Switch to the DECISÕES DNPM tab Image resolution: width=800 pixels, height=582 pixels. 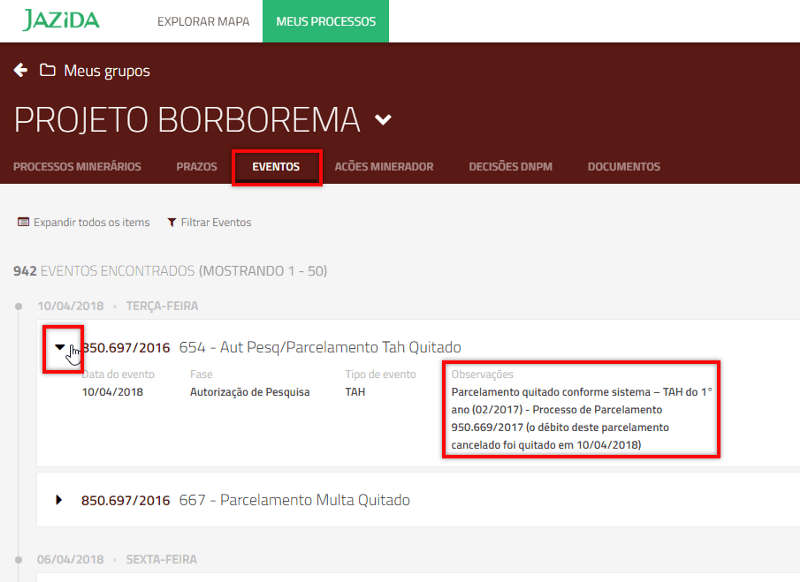[510, 167]
